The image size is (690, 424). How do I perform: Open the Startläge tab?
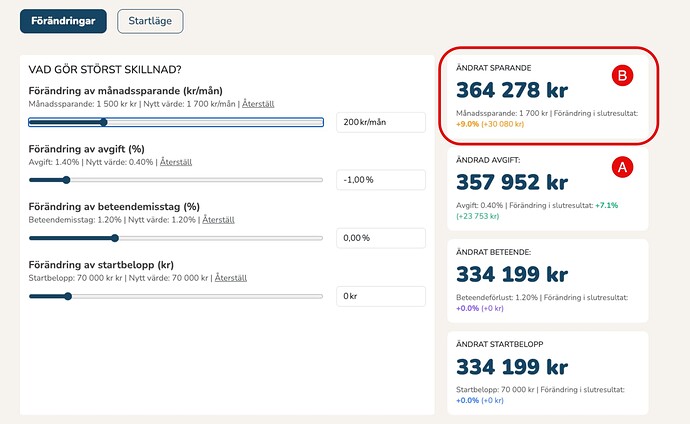pos(150,21)
